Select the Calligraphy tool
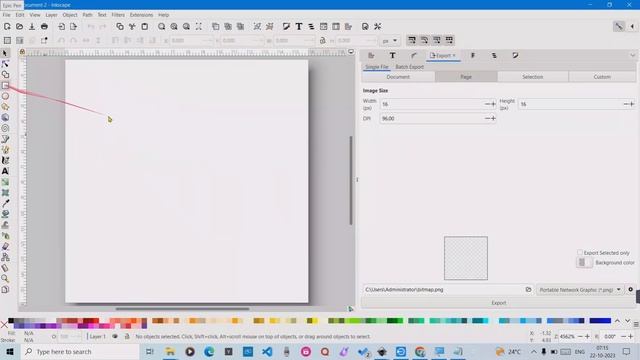Screen dimensions: 640x360 [x=5, y=160]
